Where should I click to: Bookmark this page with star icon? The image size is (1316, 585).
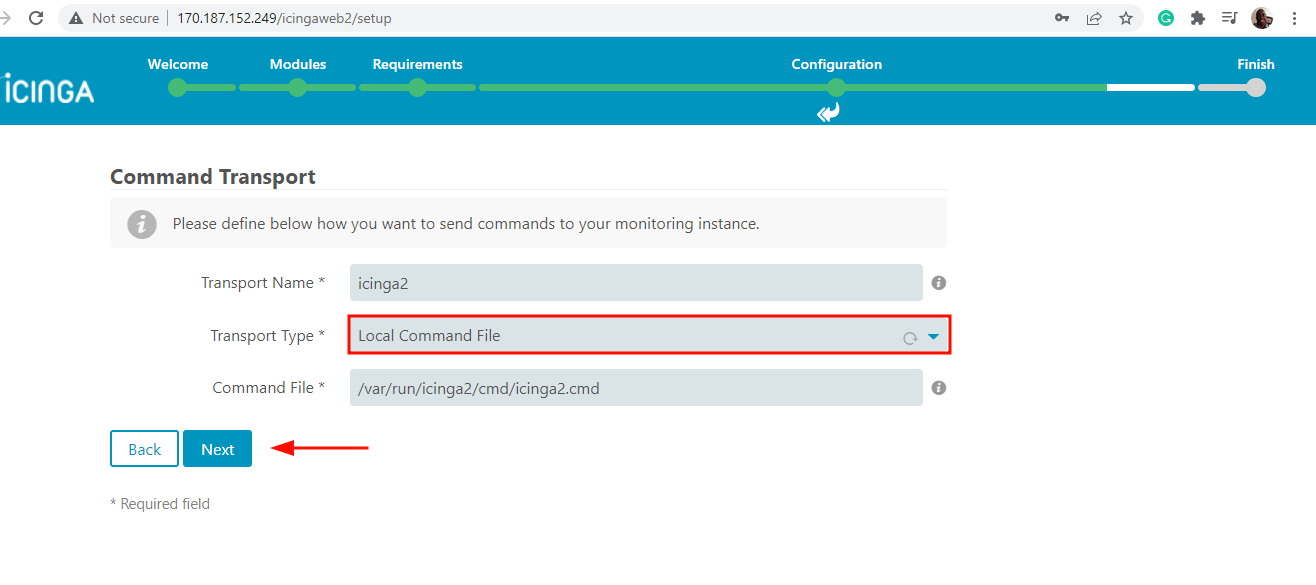point(1126,18)
